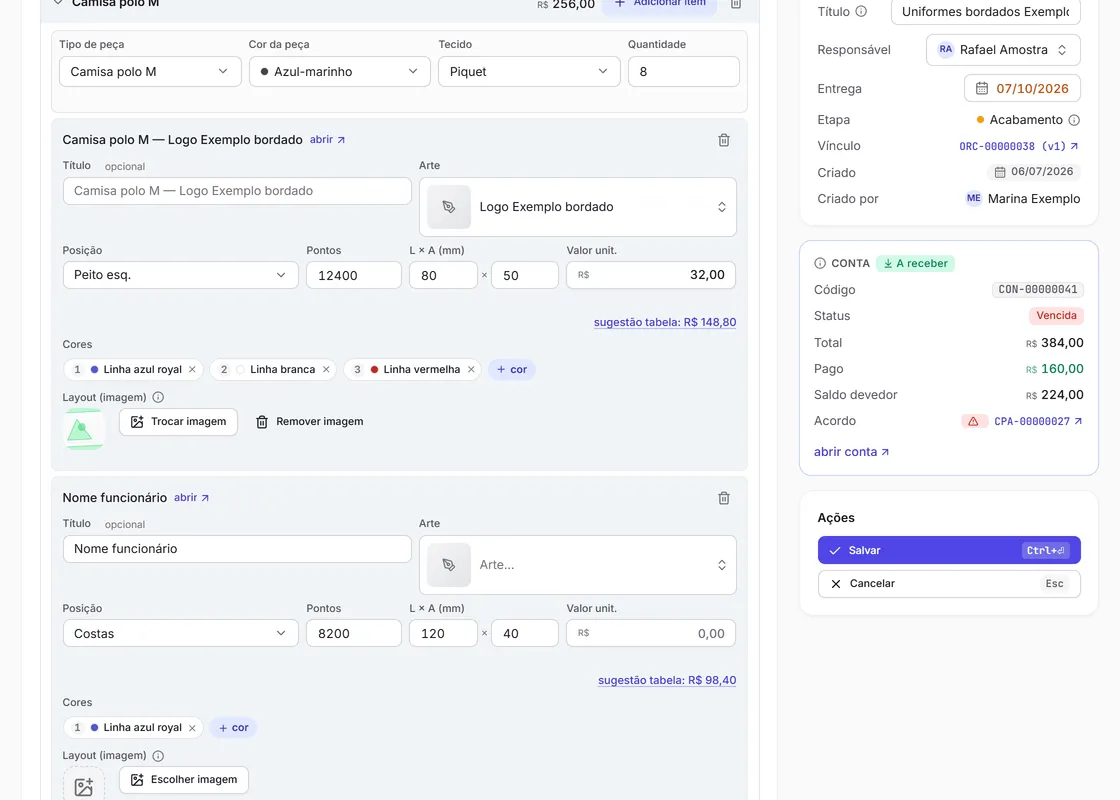This screenshot has width=1120, height=800.
Task: Open agreement CPA-00000027 link
Action: pos(1039,421)
